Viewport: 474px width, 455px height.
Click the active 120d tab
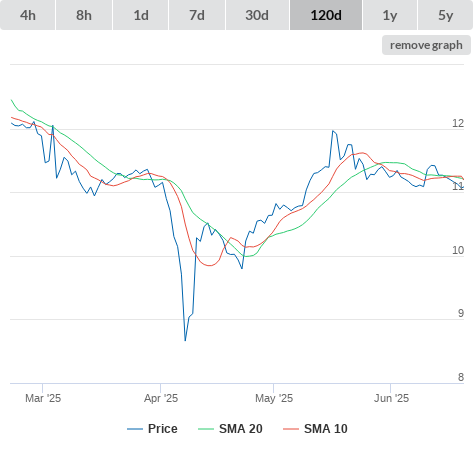pos(326,15)
